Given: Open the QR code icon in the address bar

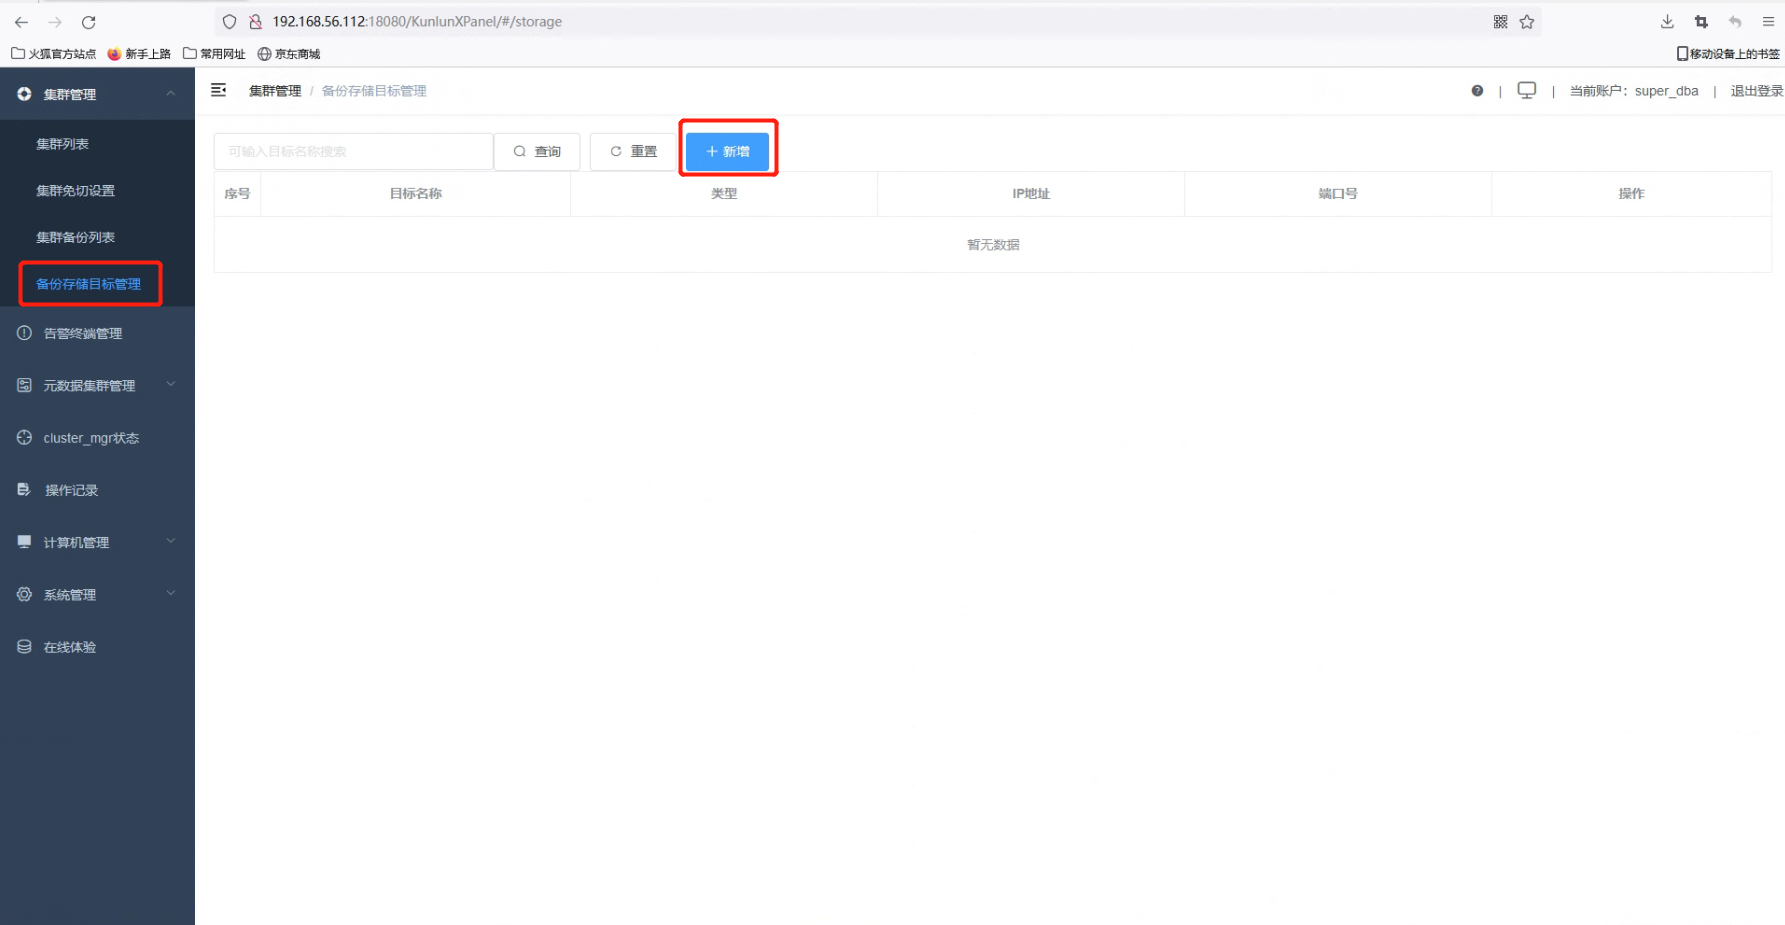Looking at the screenshot, I should (1500, 22).
